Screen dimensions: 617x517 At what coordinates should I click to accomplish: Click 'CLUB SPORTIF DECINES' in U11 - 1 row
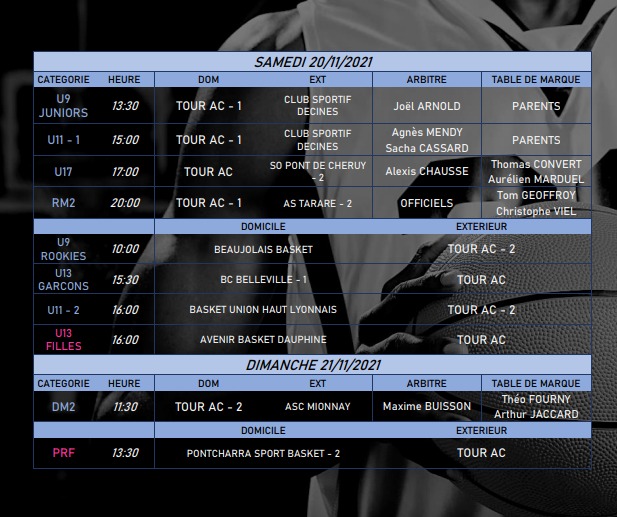coord(318,140)
